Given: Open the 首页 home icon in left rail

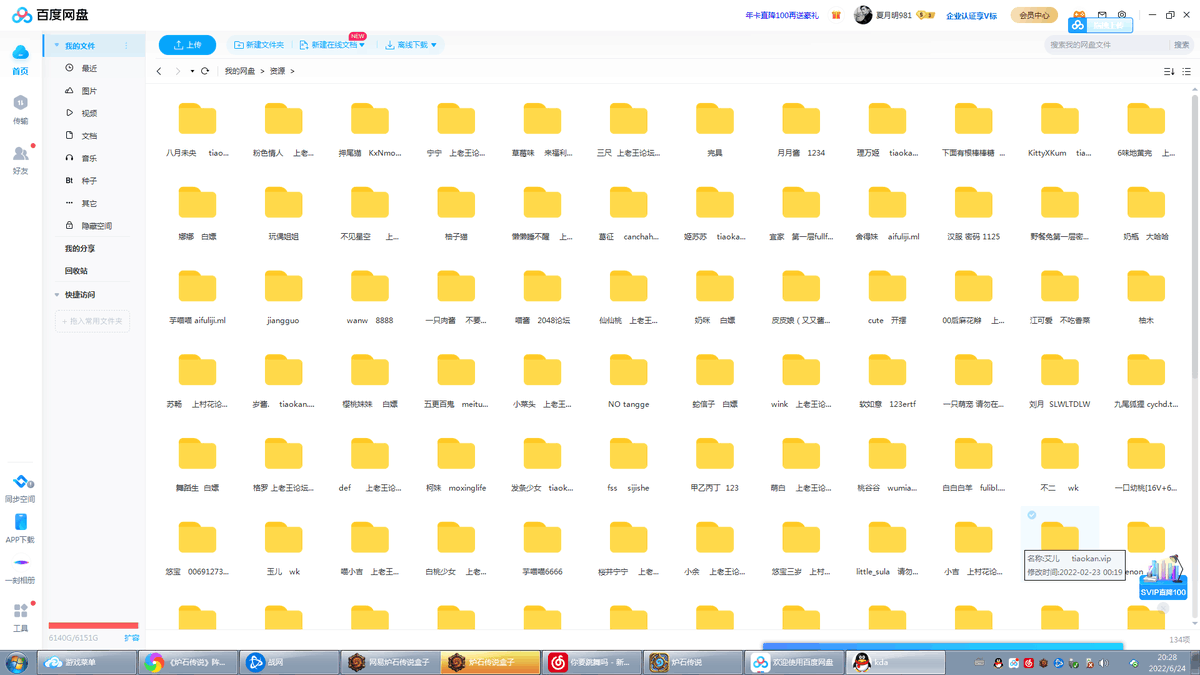Looking at the screenshot, I should pos(20,59).
